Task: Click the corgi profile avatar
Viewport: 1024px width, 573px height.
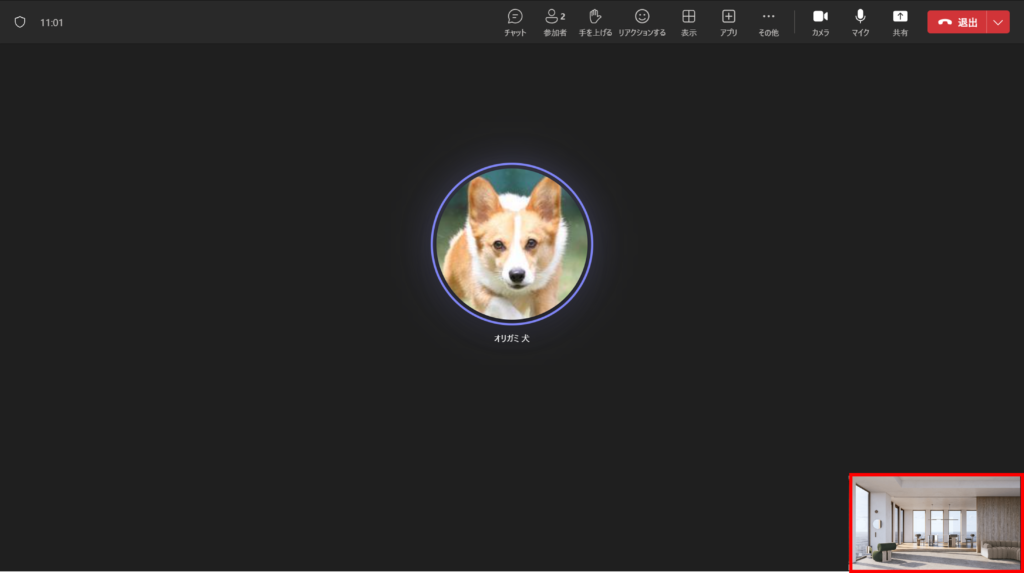Action: click(x=512, y=243)
